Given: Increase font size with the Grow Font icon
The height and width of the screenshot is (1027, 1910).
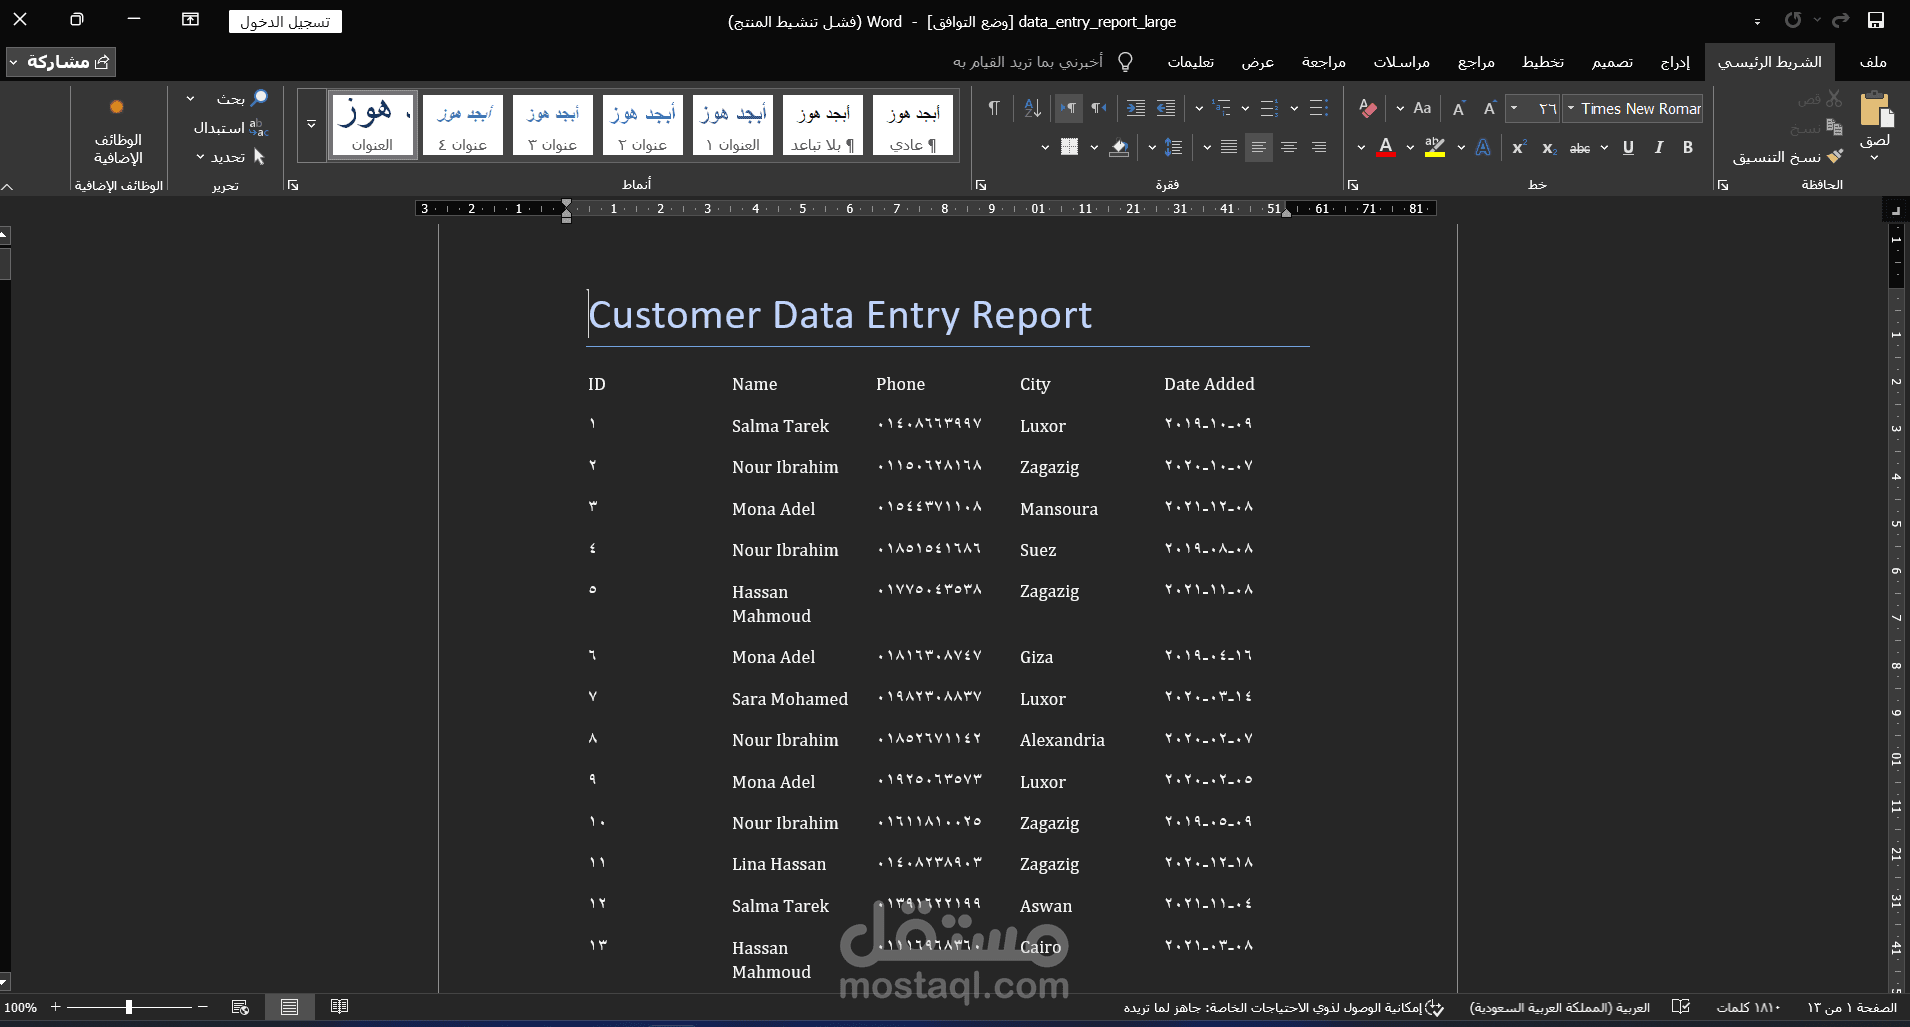Looking at the screenshot, I should pyautogui.click(x=1489, y=108).
